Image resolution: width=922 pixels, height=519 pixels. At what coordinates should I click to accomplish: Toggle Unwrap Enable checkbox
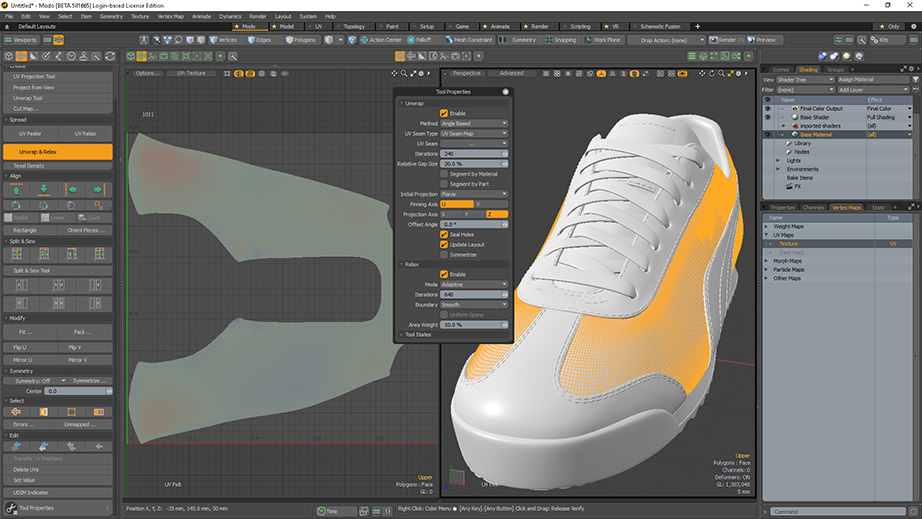pos(444,113)
